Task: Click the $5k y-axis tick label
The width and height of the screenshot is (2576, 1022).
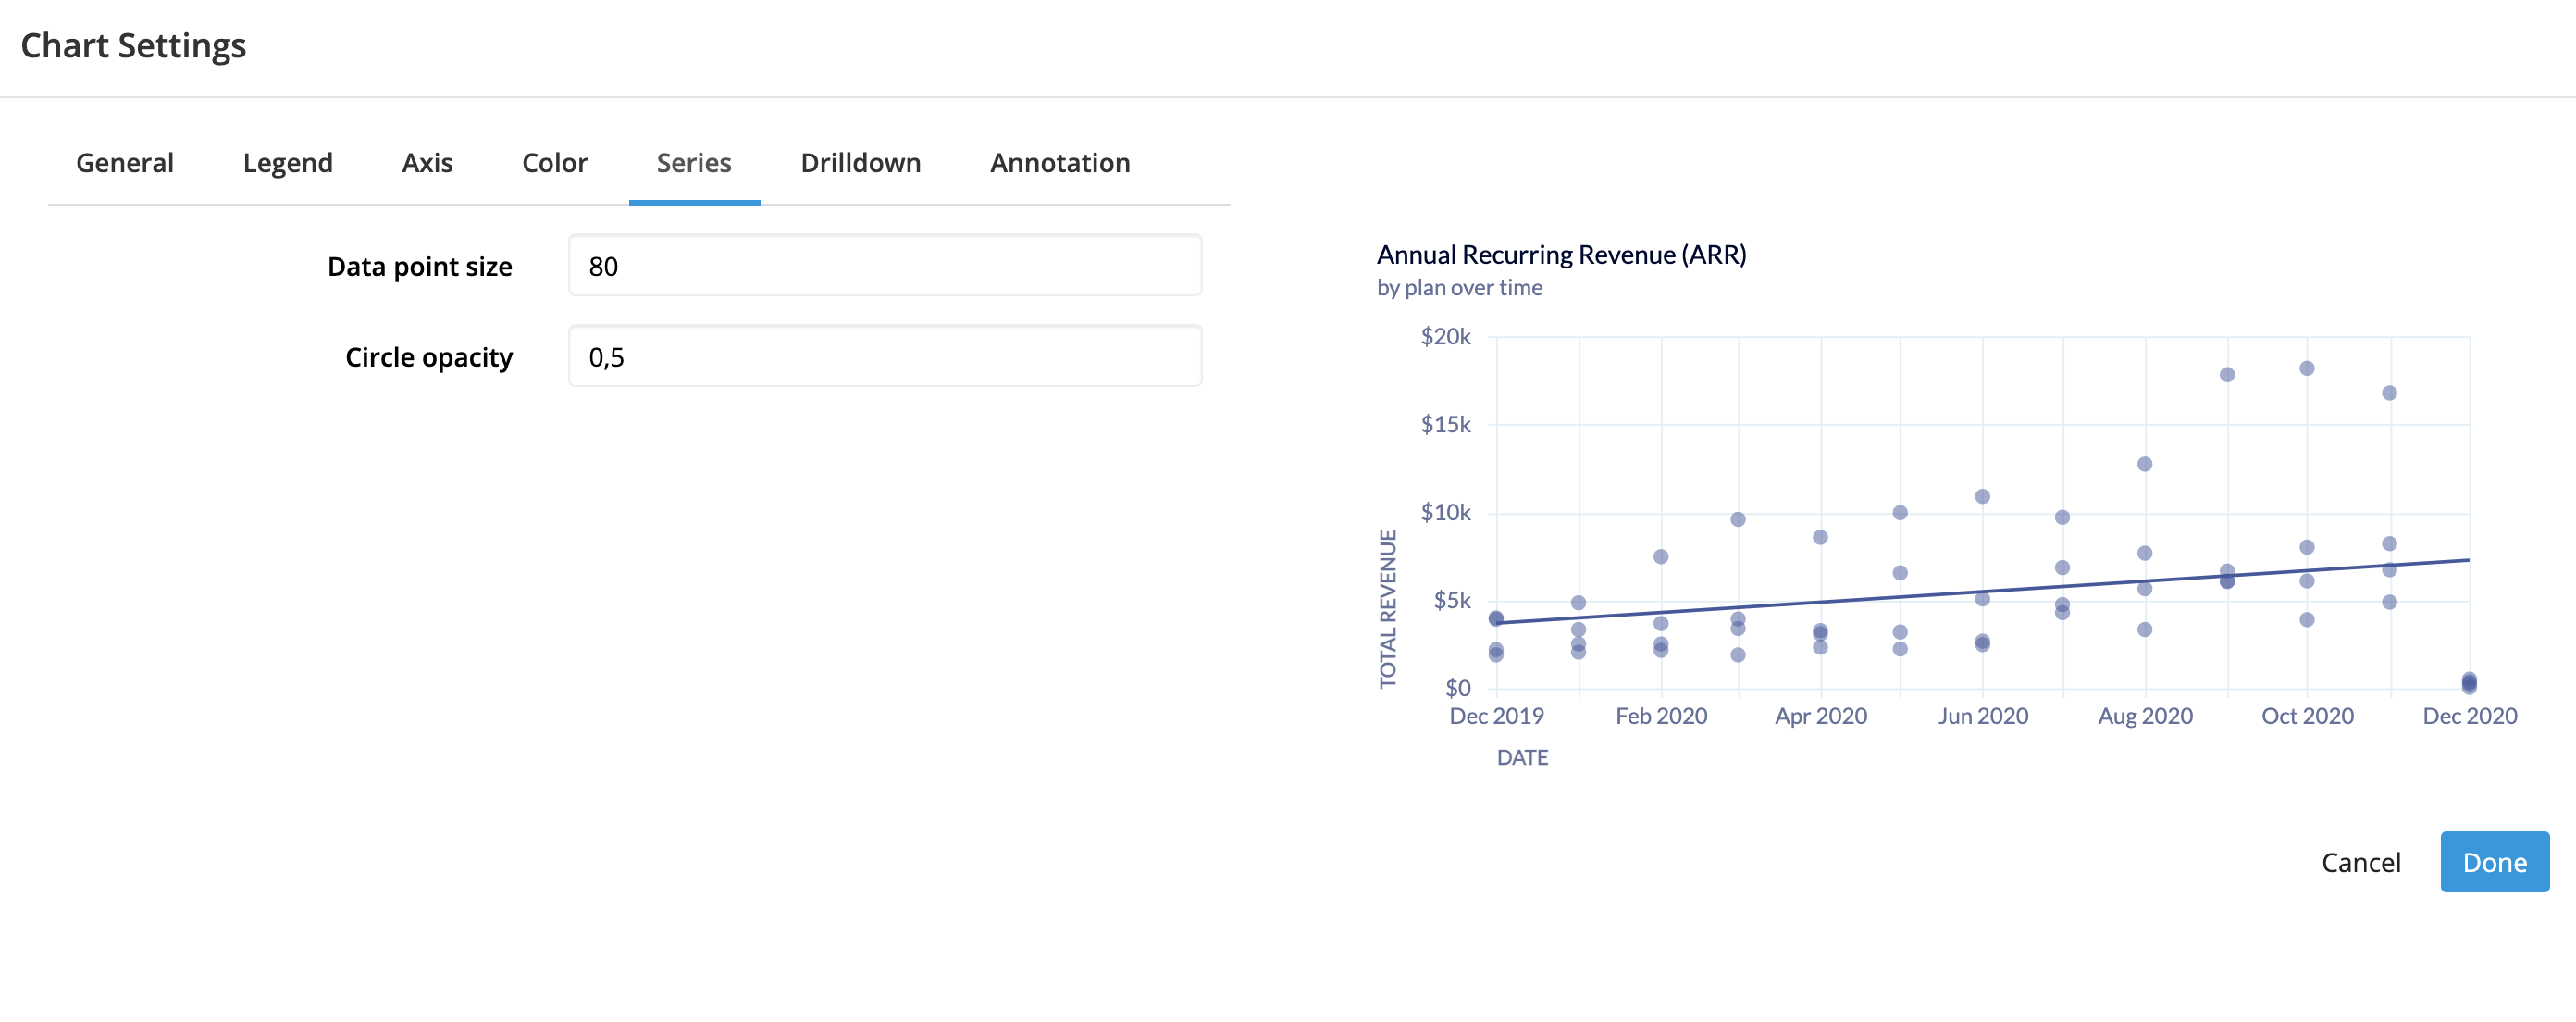Action: (x=1452, y=601)
